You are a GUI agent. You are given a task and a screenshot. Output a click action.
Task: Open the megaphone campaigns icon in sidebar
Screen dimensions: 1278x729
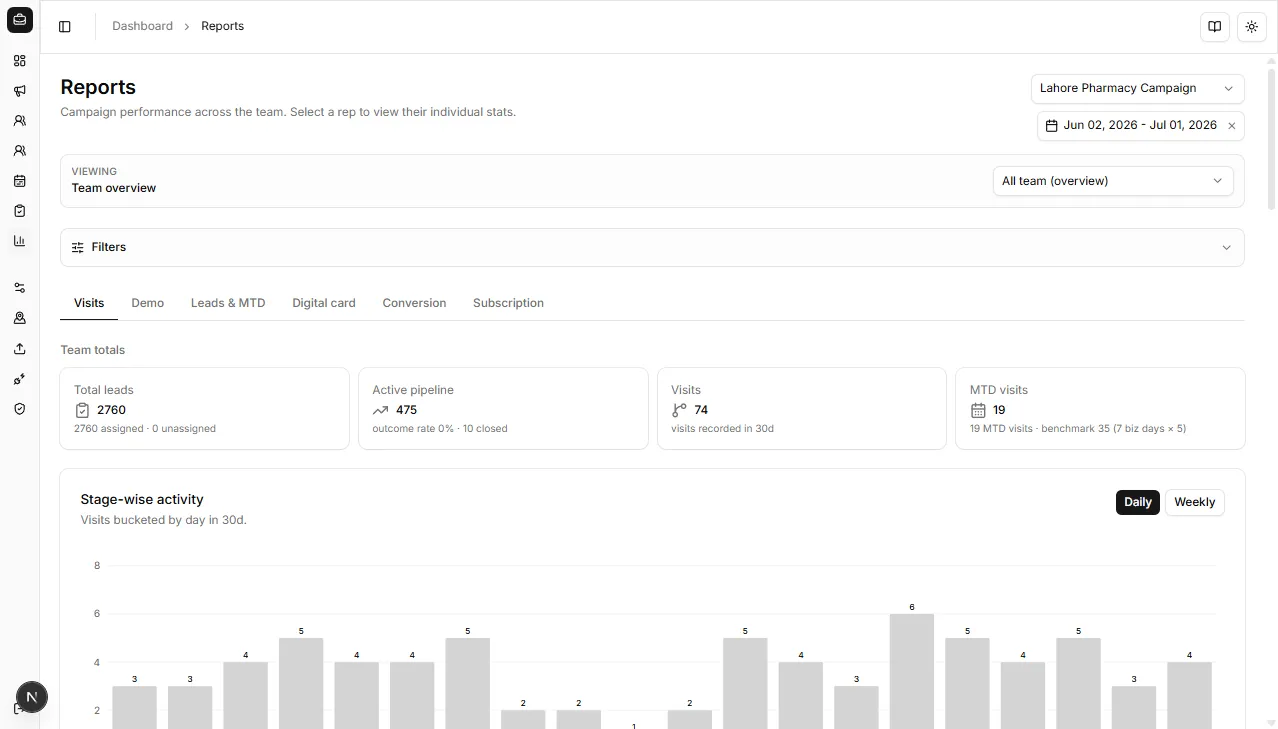(x=20, y=91)
